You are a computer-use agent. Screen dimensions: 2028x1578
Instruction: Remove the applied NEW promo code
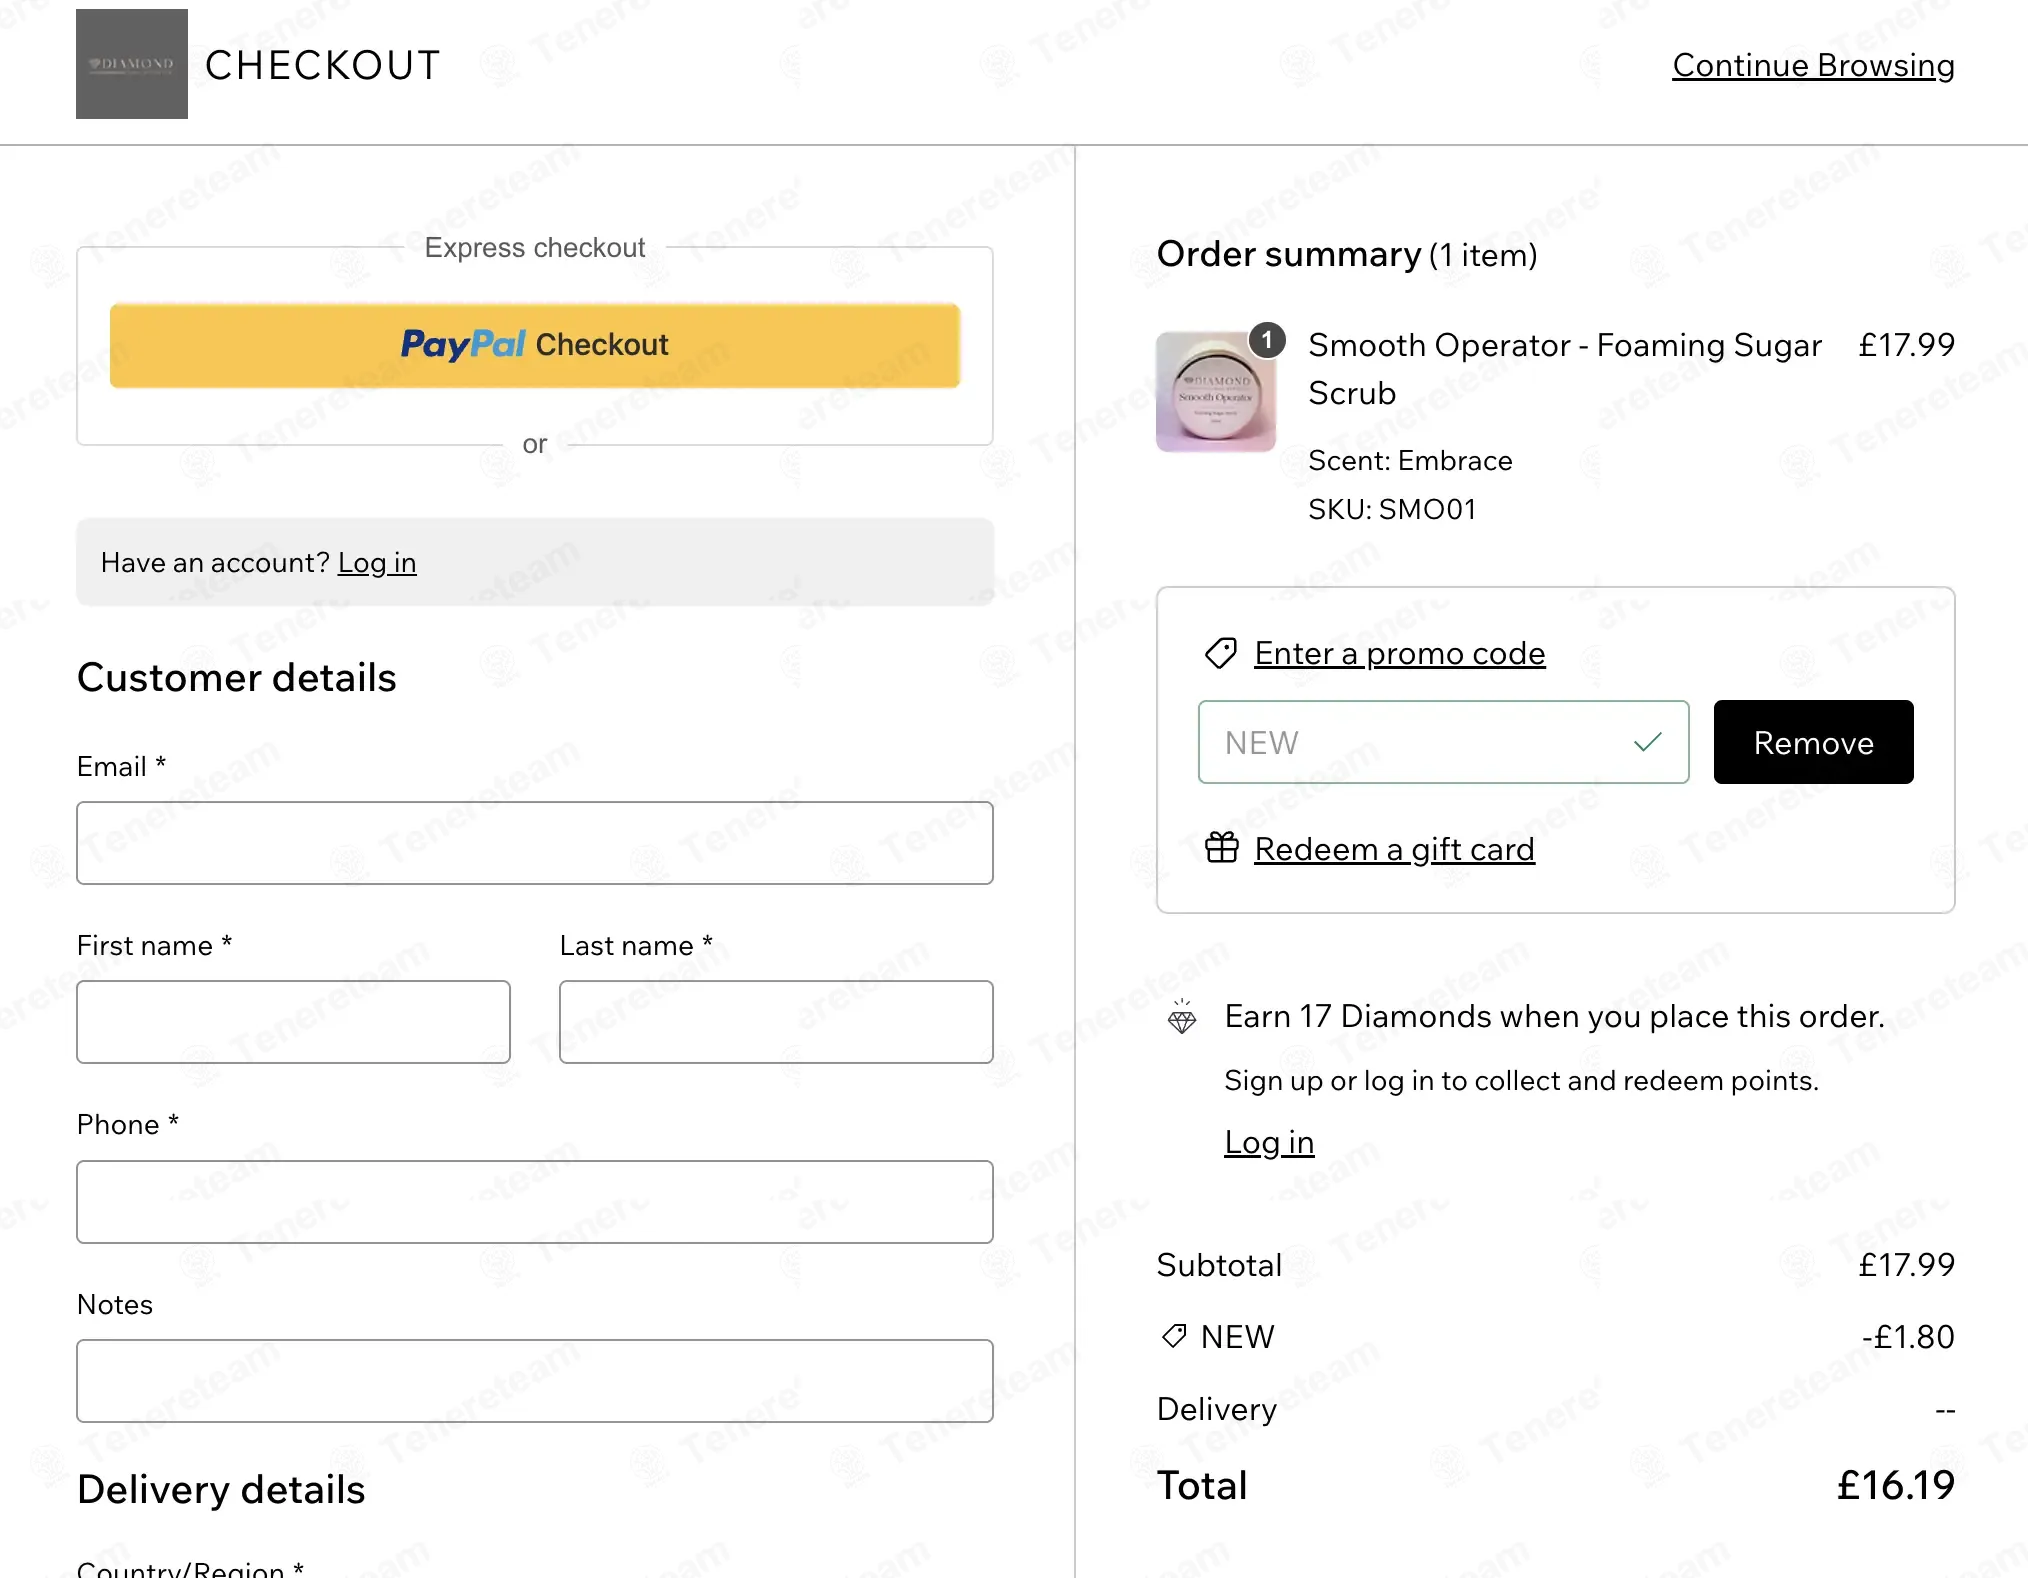(x=1813, y=742)
